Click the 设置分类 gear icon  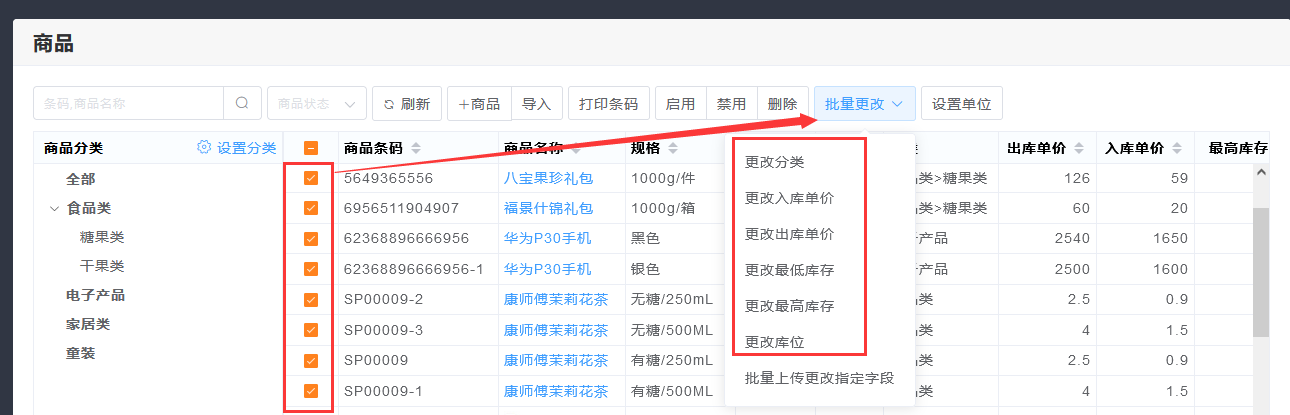pos(204,148)
